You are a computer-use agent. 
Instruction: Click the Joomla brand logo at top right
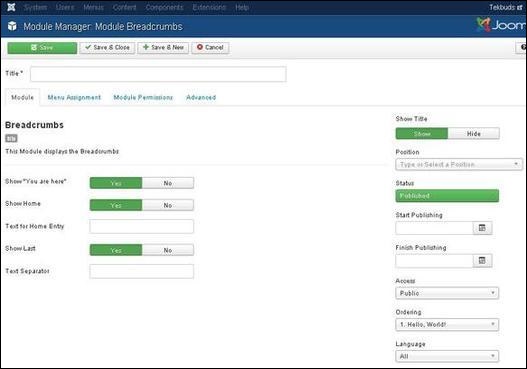pyautogui.click(x=501, y=25)
